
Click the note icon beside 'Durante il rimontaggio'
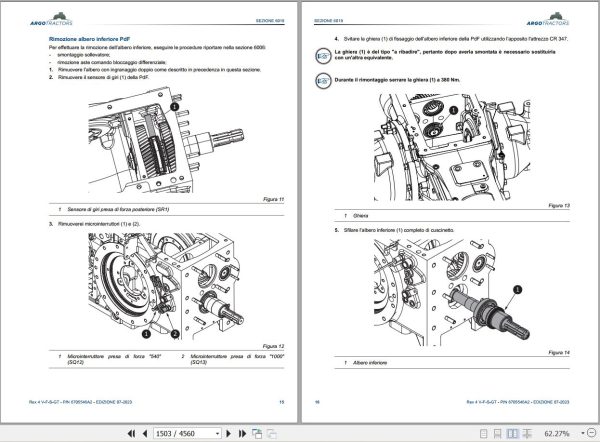coord(323,81)
